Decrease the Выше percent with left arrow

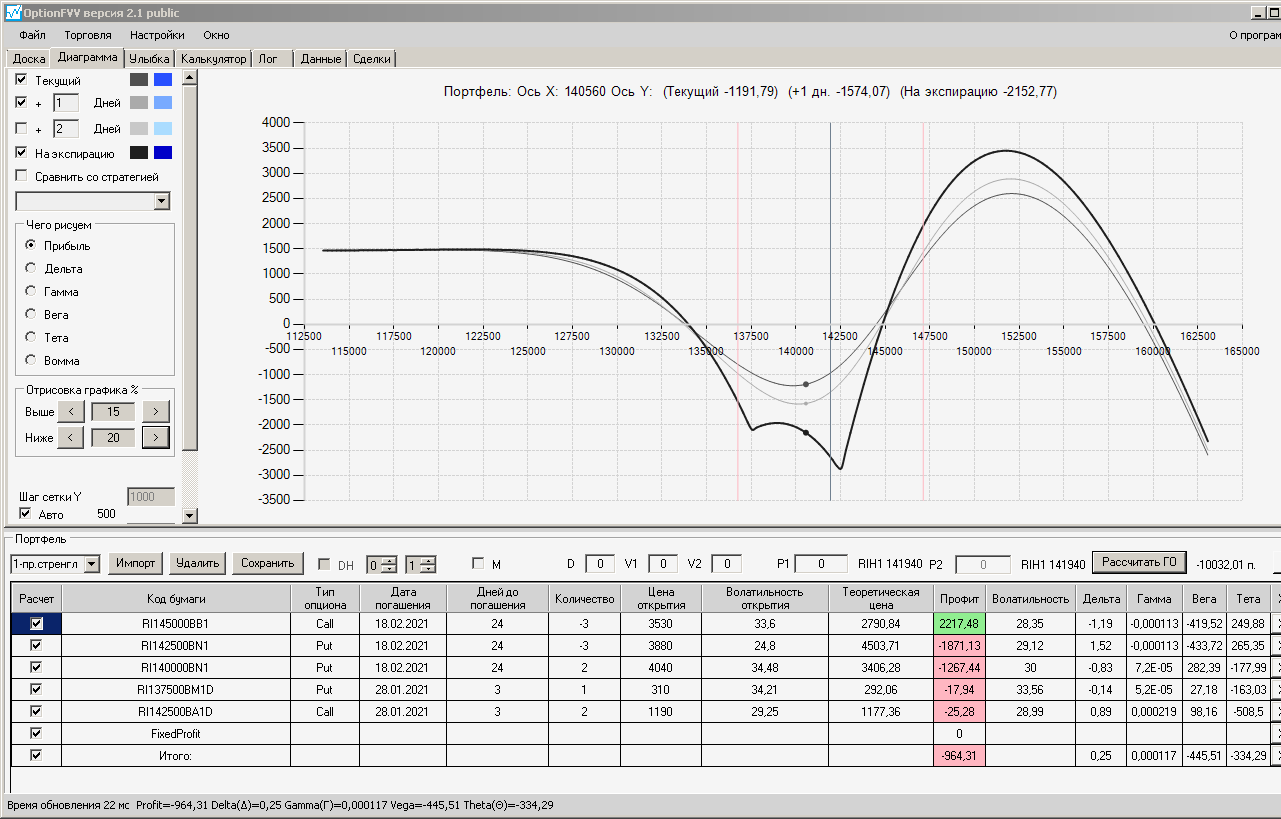click(x=70, y=411)
